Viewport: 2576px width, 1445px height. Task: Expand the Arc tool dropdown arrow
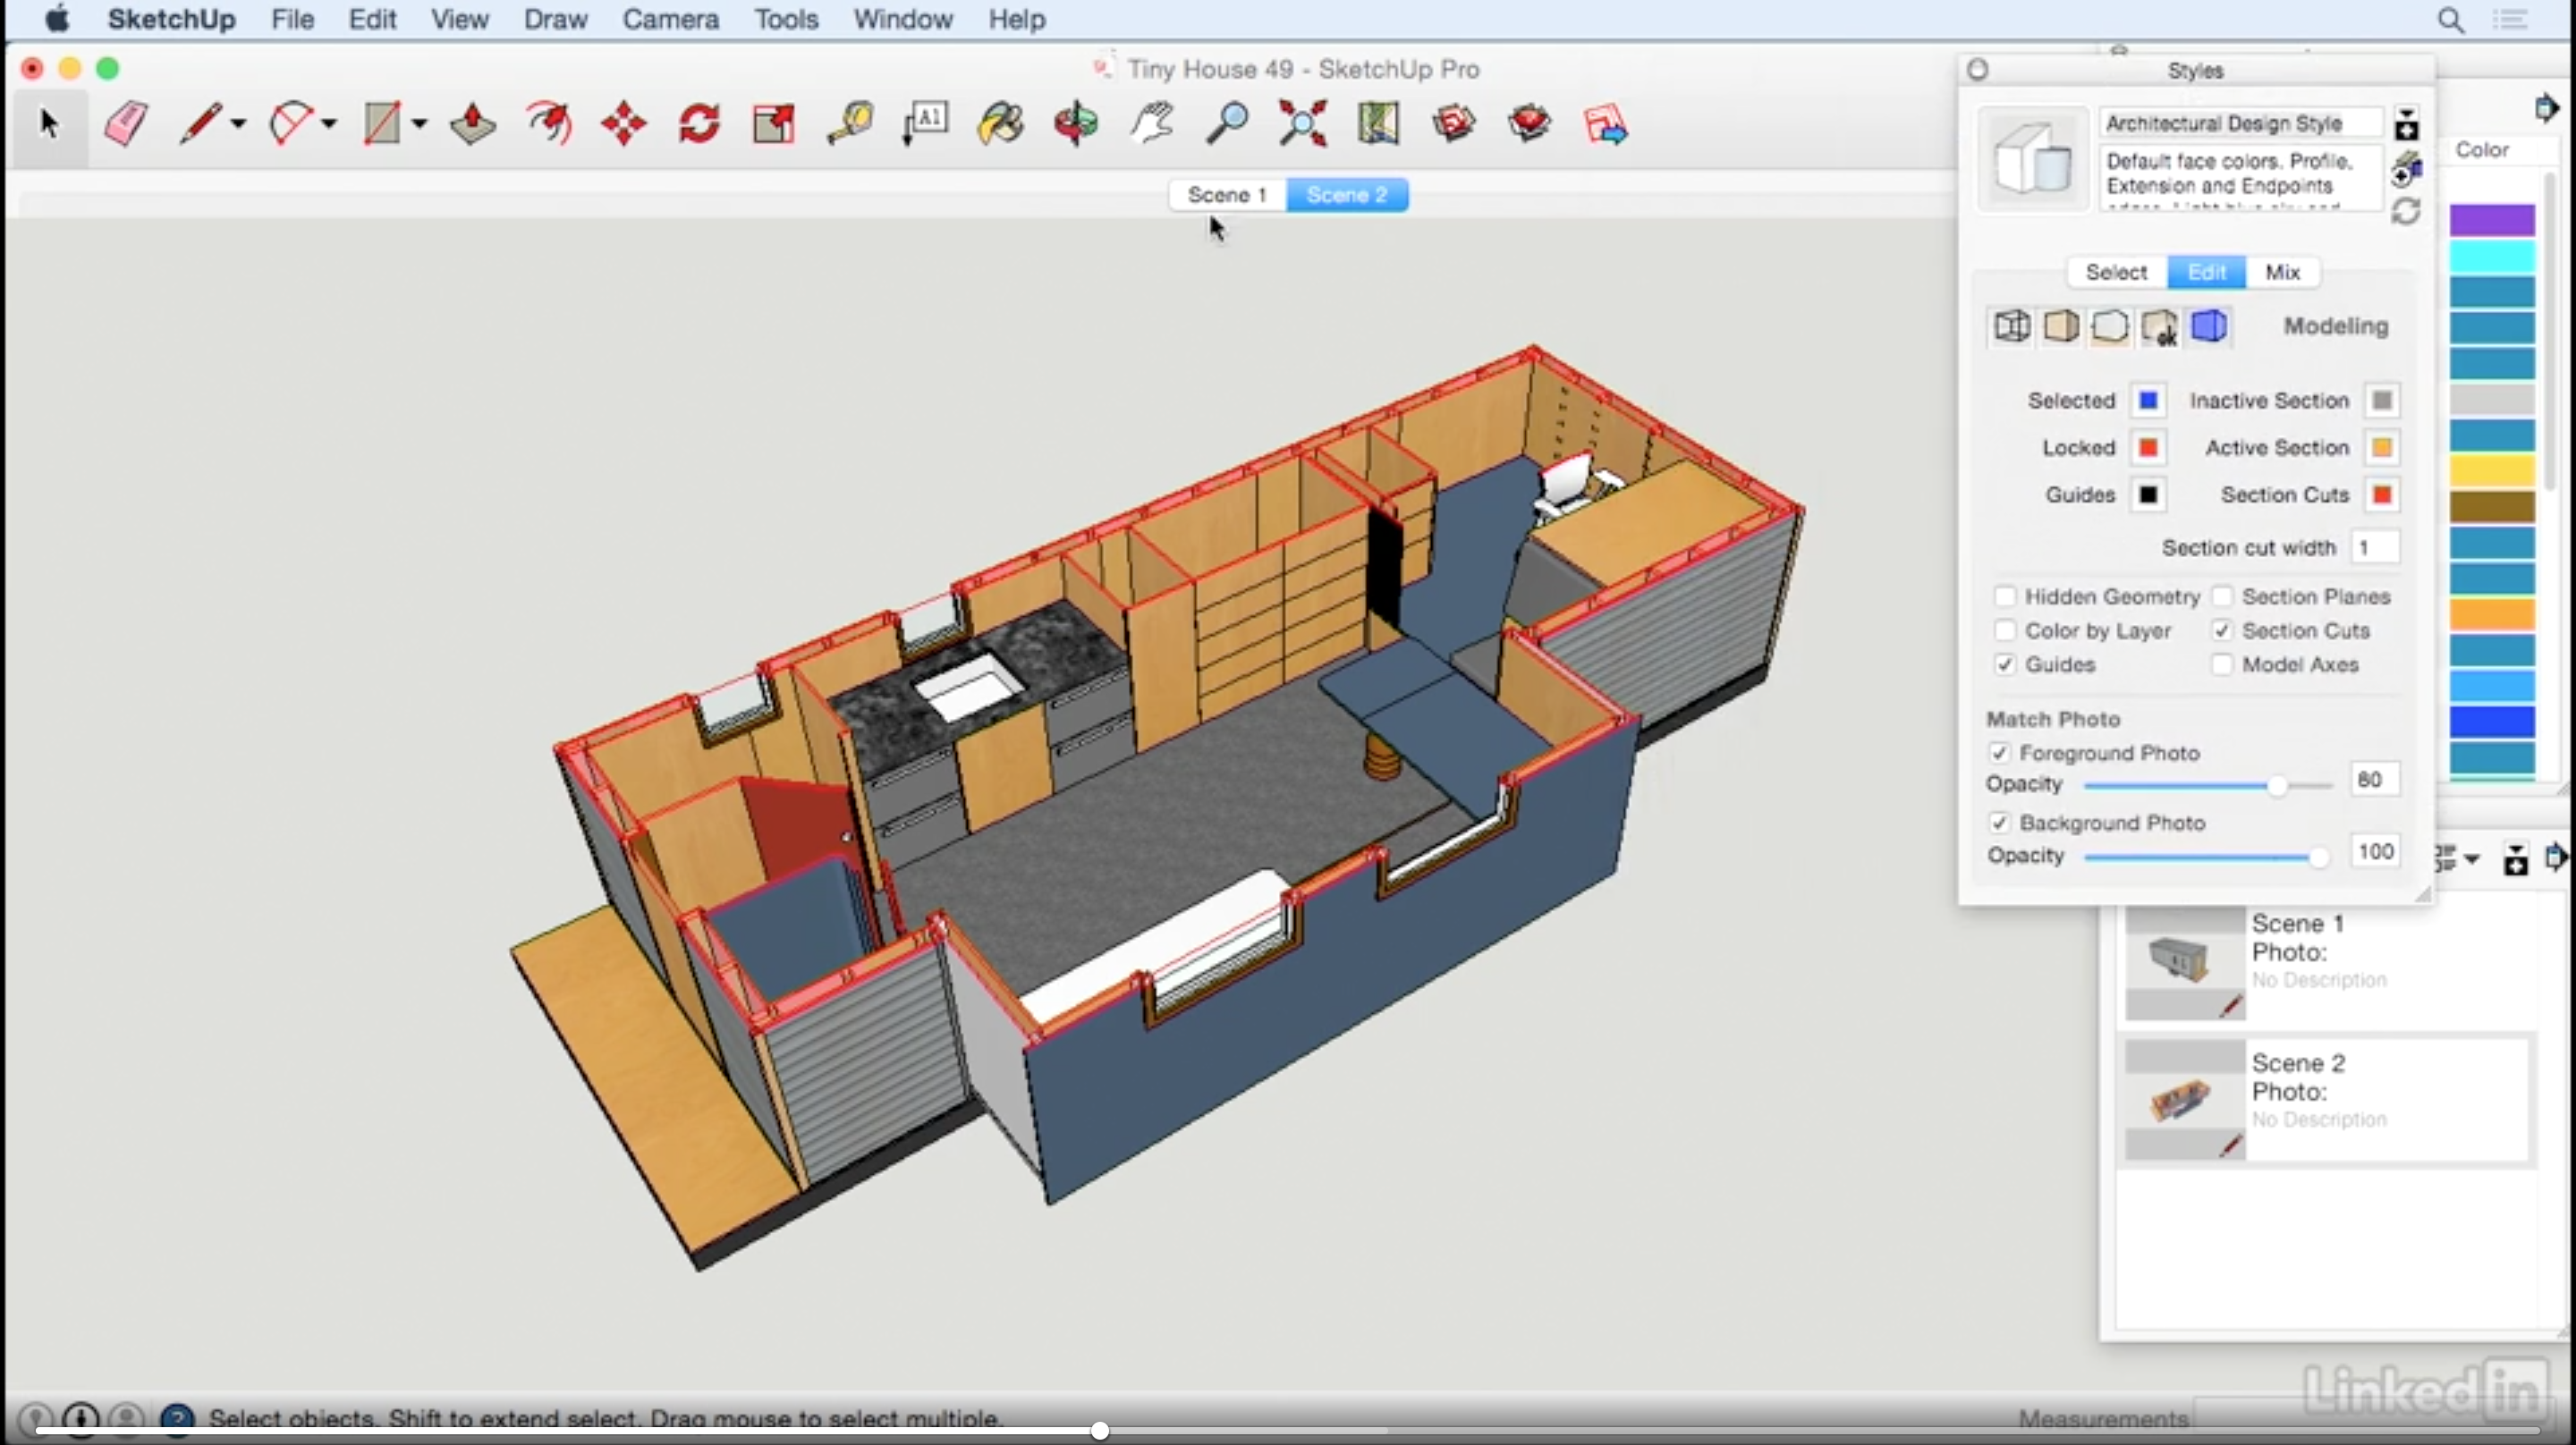coord(329,124)
